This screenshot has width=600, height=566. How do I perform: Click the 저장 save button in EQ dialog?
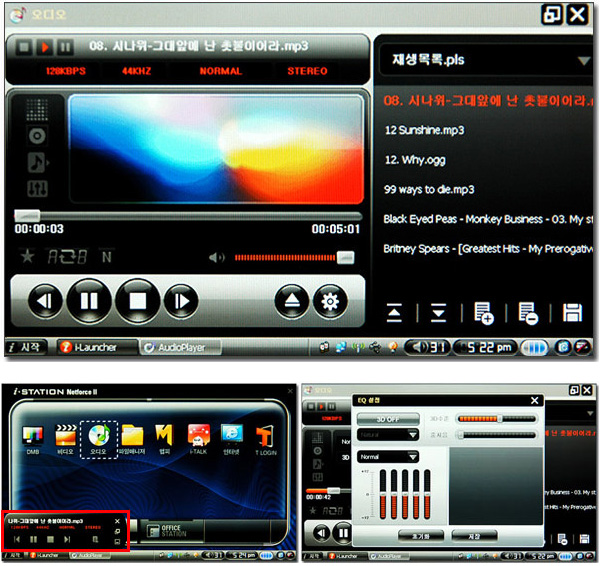point(474,536)
